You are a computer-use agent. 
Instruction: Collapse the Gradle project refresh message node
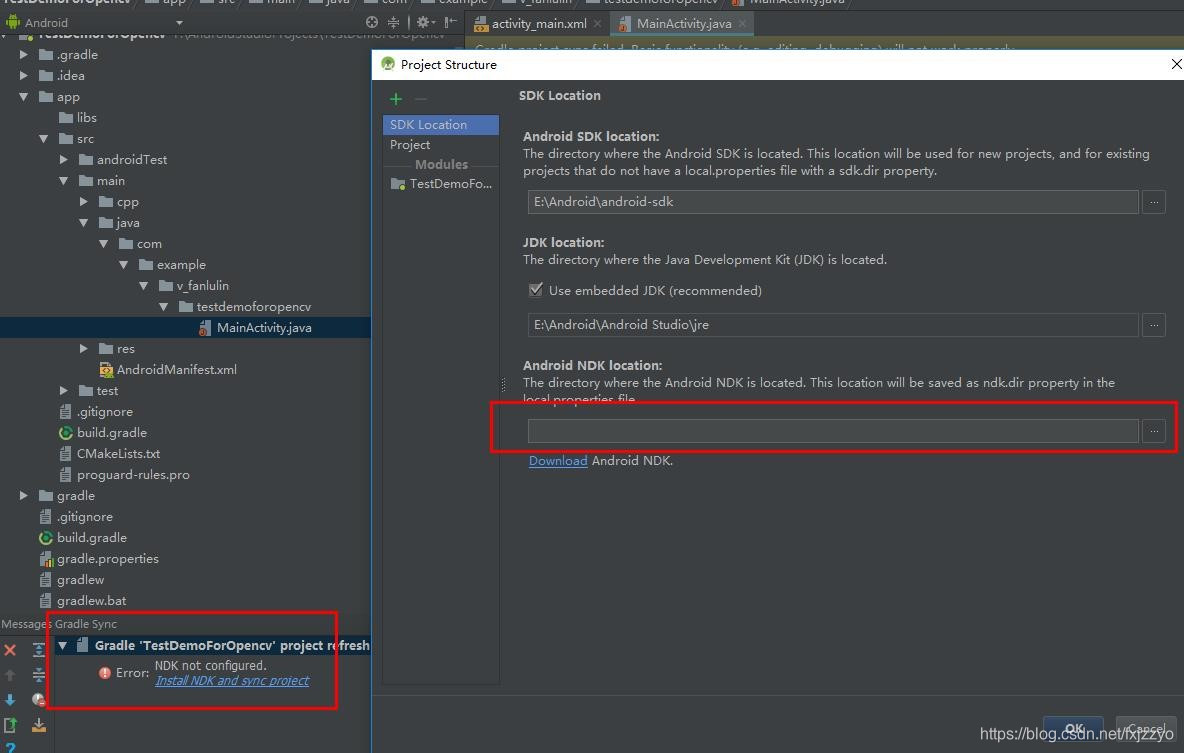click(x=63, y=646)
